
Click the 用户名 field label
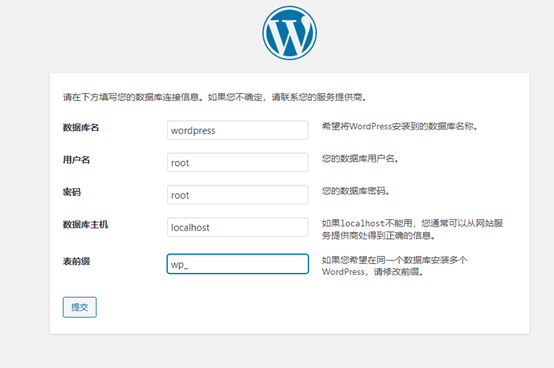click(76, 160)
